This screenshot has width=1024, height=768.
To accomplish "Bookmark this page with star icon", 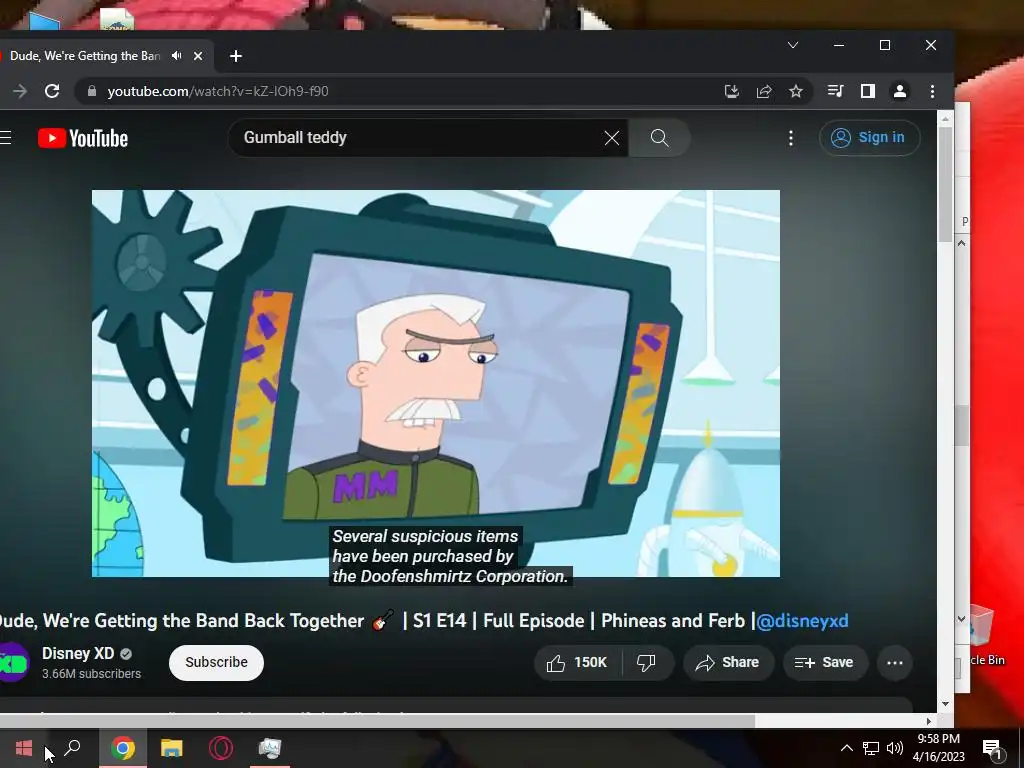I will 795,91.
